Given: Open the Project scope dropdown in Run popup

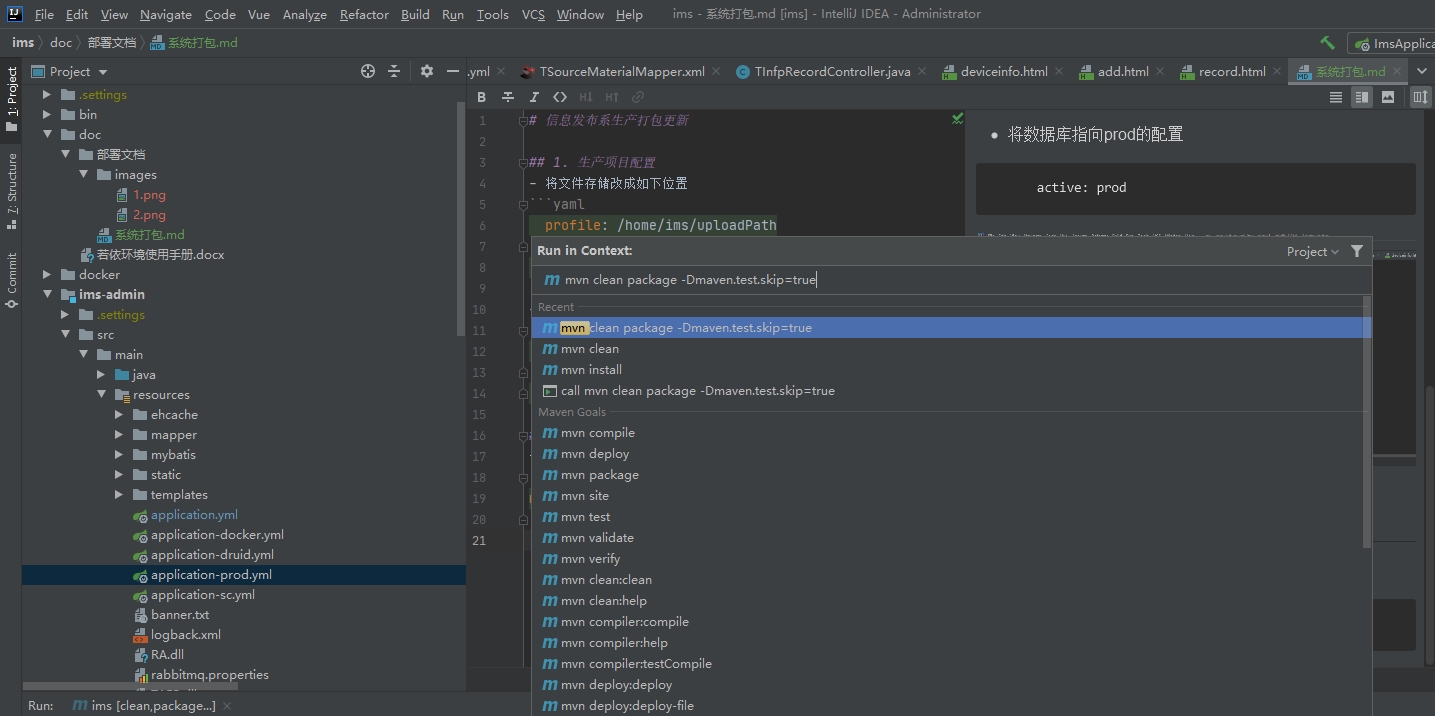Looking at the screenshot, I should coord(1312,252).
